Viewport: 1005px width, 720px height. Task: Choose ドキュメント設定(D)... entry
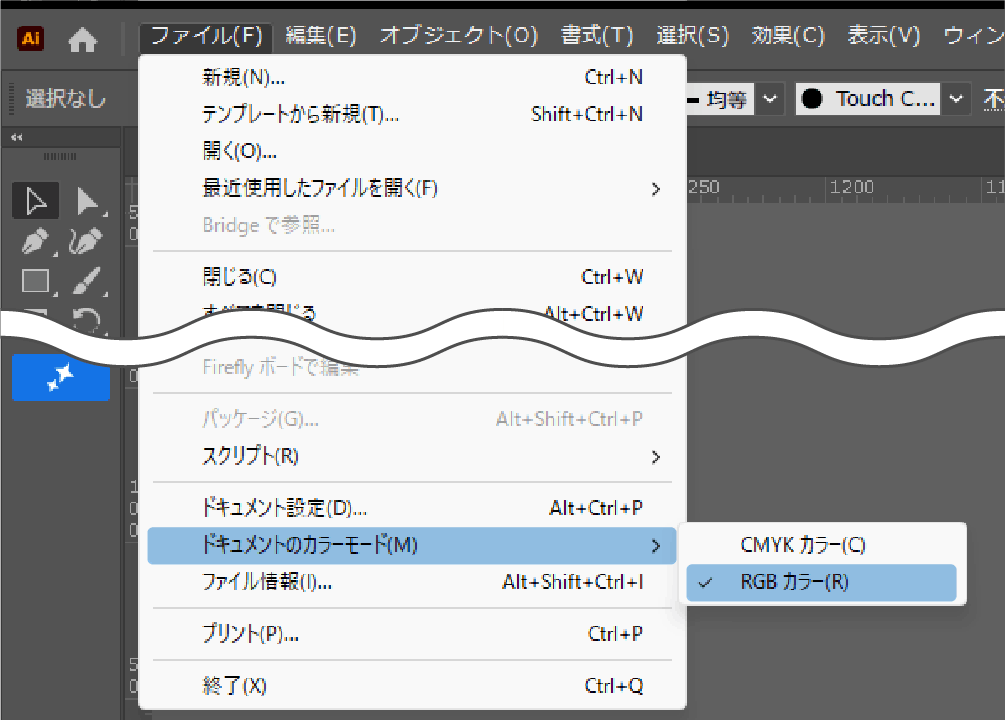tap(411, 508)
